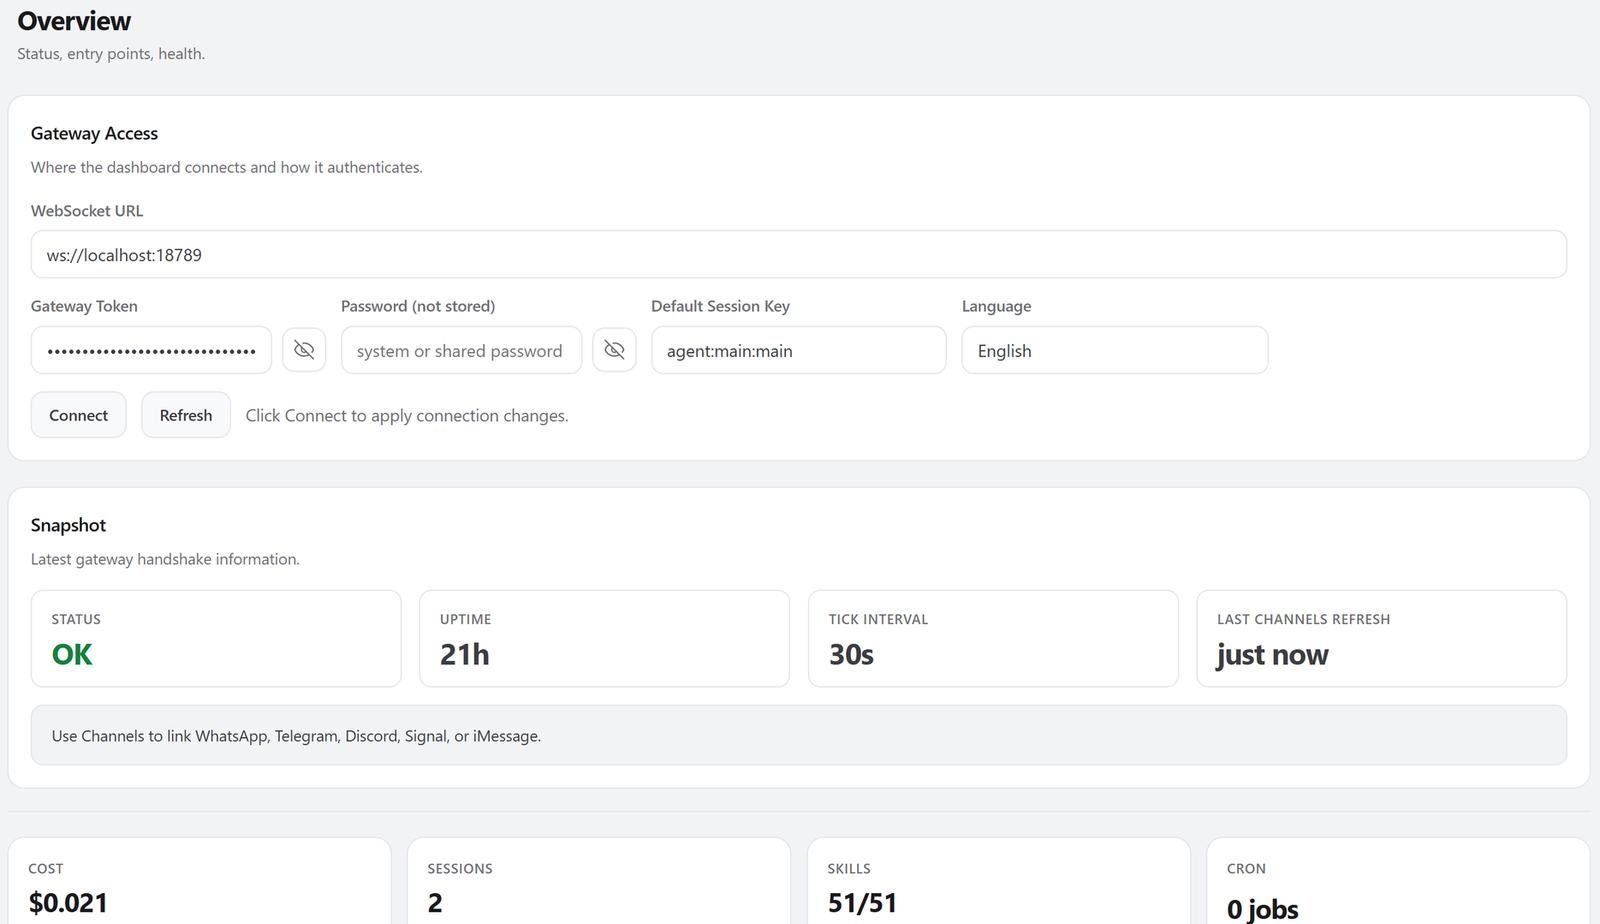Click the Tick Interval 30s card
The height and width of the screenshot is (924, 1600).
[x=993, y=639]
